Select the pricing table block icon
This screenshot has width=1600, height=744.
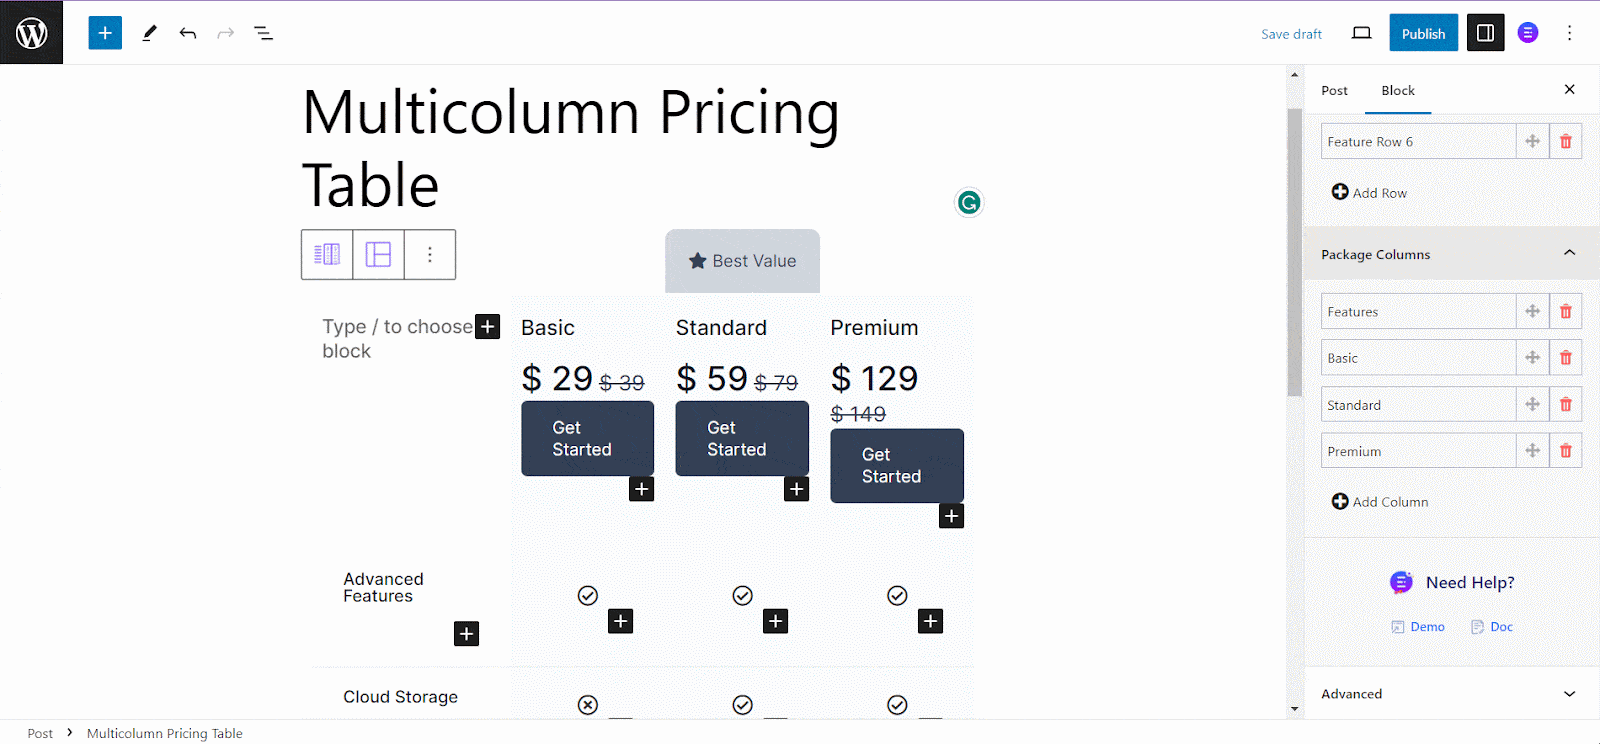[x=326, y=254]
